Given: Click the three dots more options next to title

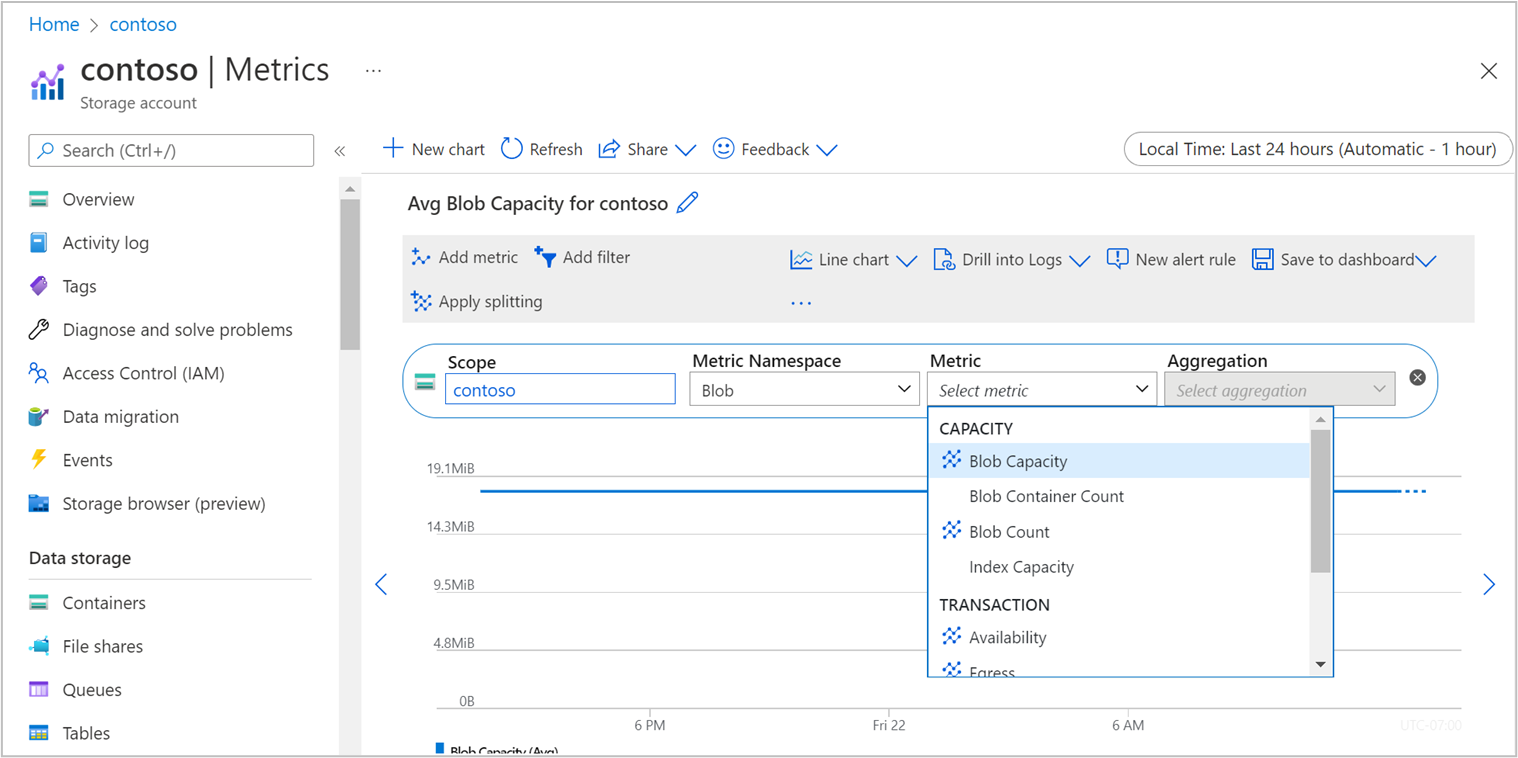Looking at the screenshot, I should pos(373,71).
